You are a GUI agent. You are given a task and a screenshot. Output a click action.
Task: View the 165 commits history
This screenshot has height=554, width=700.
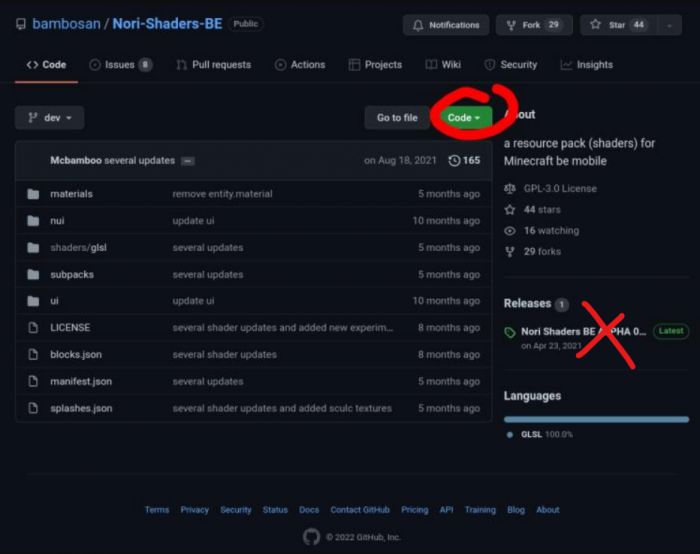464,160
